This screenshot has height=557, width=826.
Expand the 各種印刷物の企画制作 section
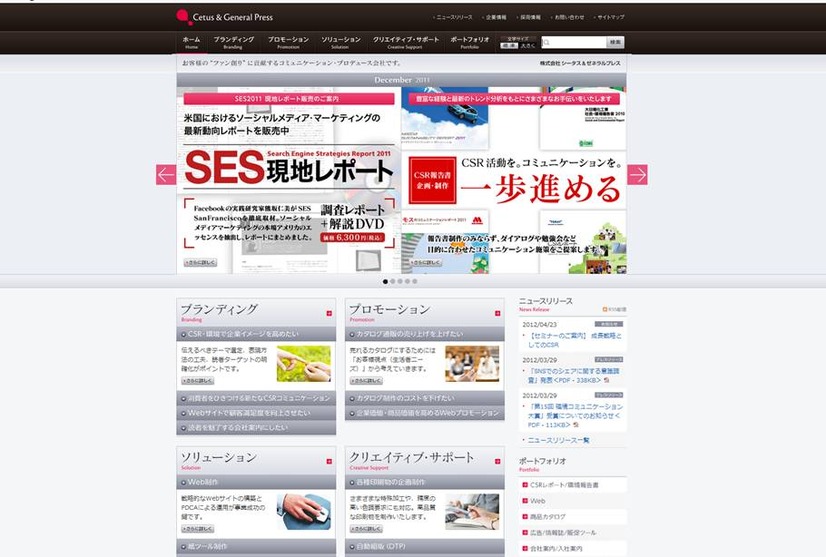coord(425,482)
